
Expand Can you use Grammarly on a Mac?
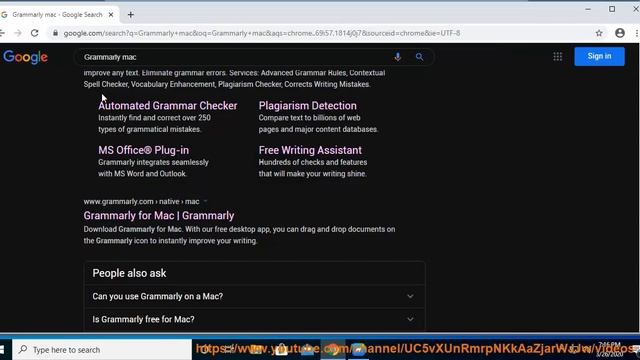pos(254,296)
